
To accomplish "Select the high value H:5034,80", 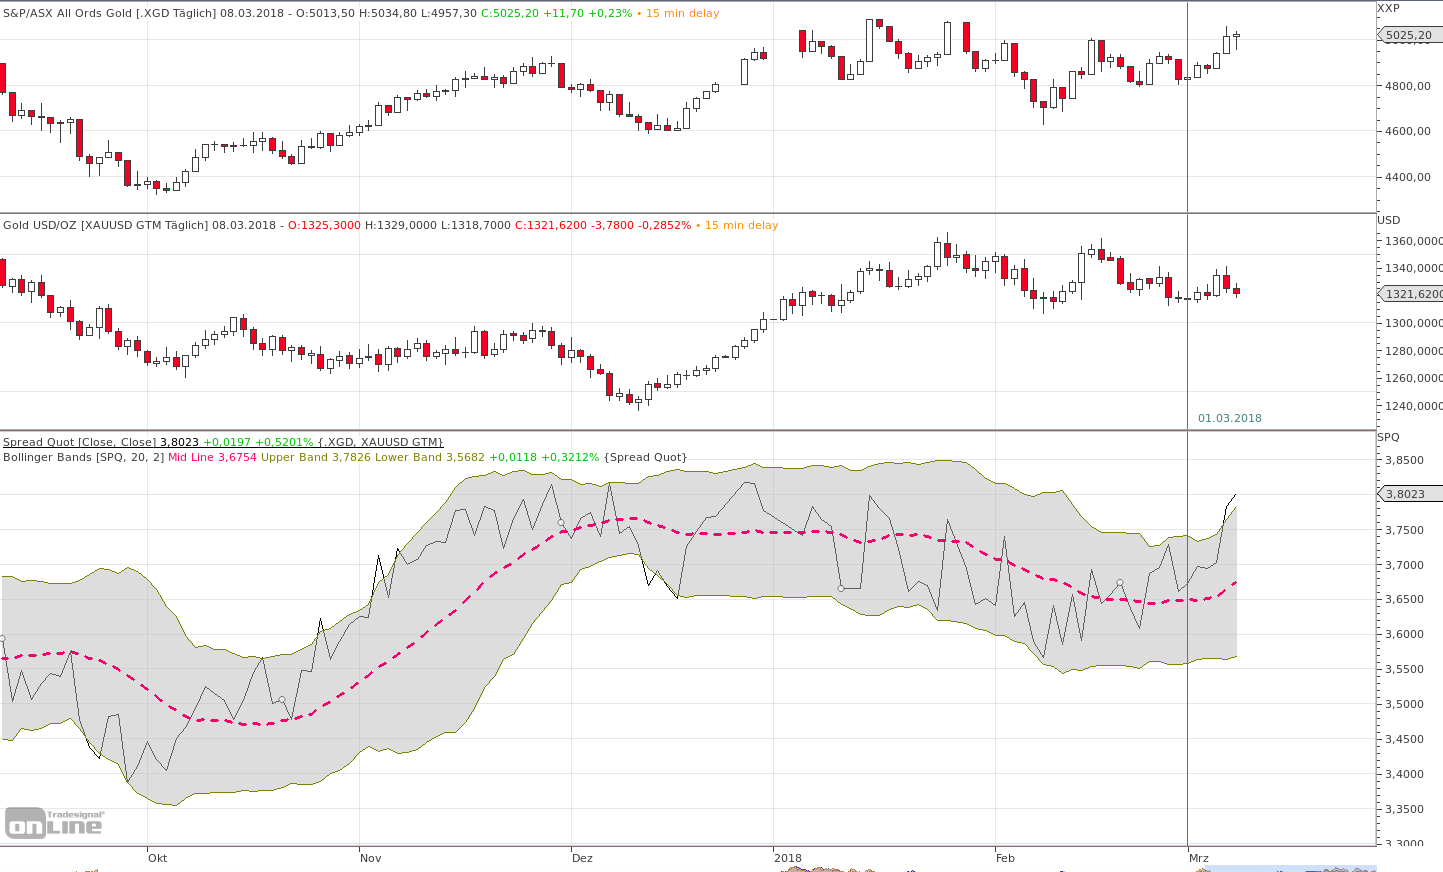I will tap(388, 13).
